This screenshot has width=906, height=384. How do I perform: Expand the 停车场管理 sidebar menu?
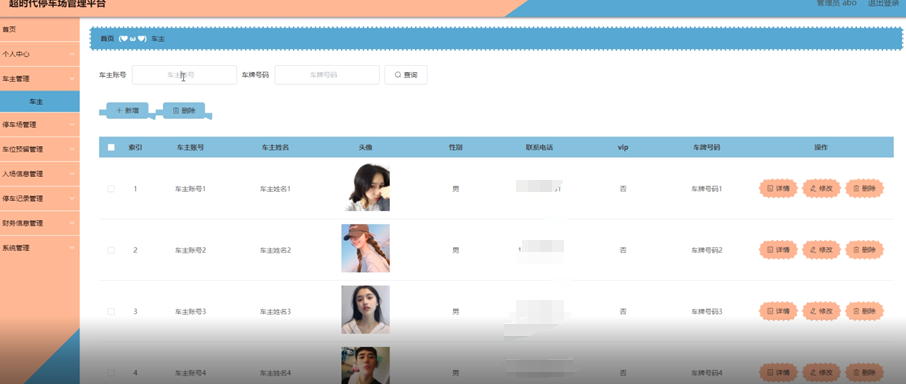coord(39,124)
